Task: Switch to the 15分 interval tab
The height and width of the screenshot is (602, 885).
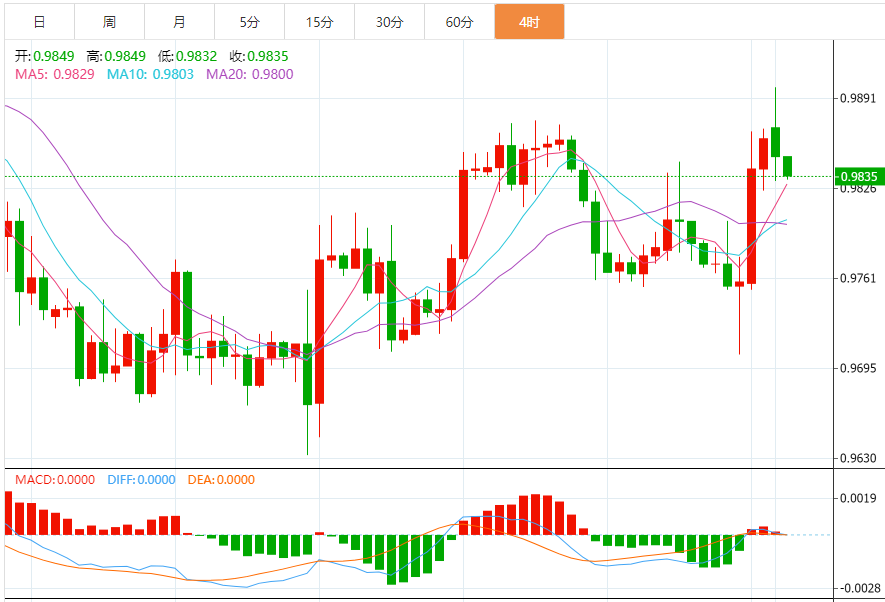Action: [319, 22]
